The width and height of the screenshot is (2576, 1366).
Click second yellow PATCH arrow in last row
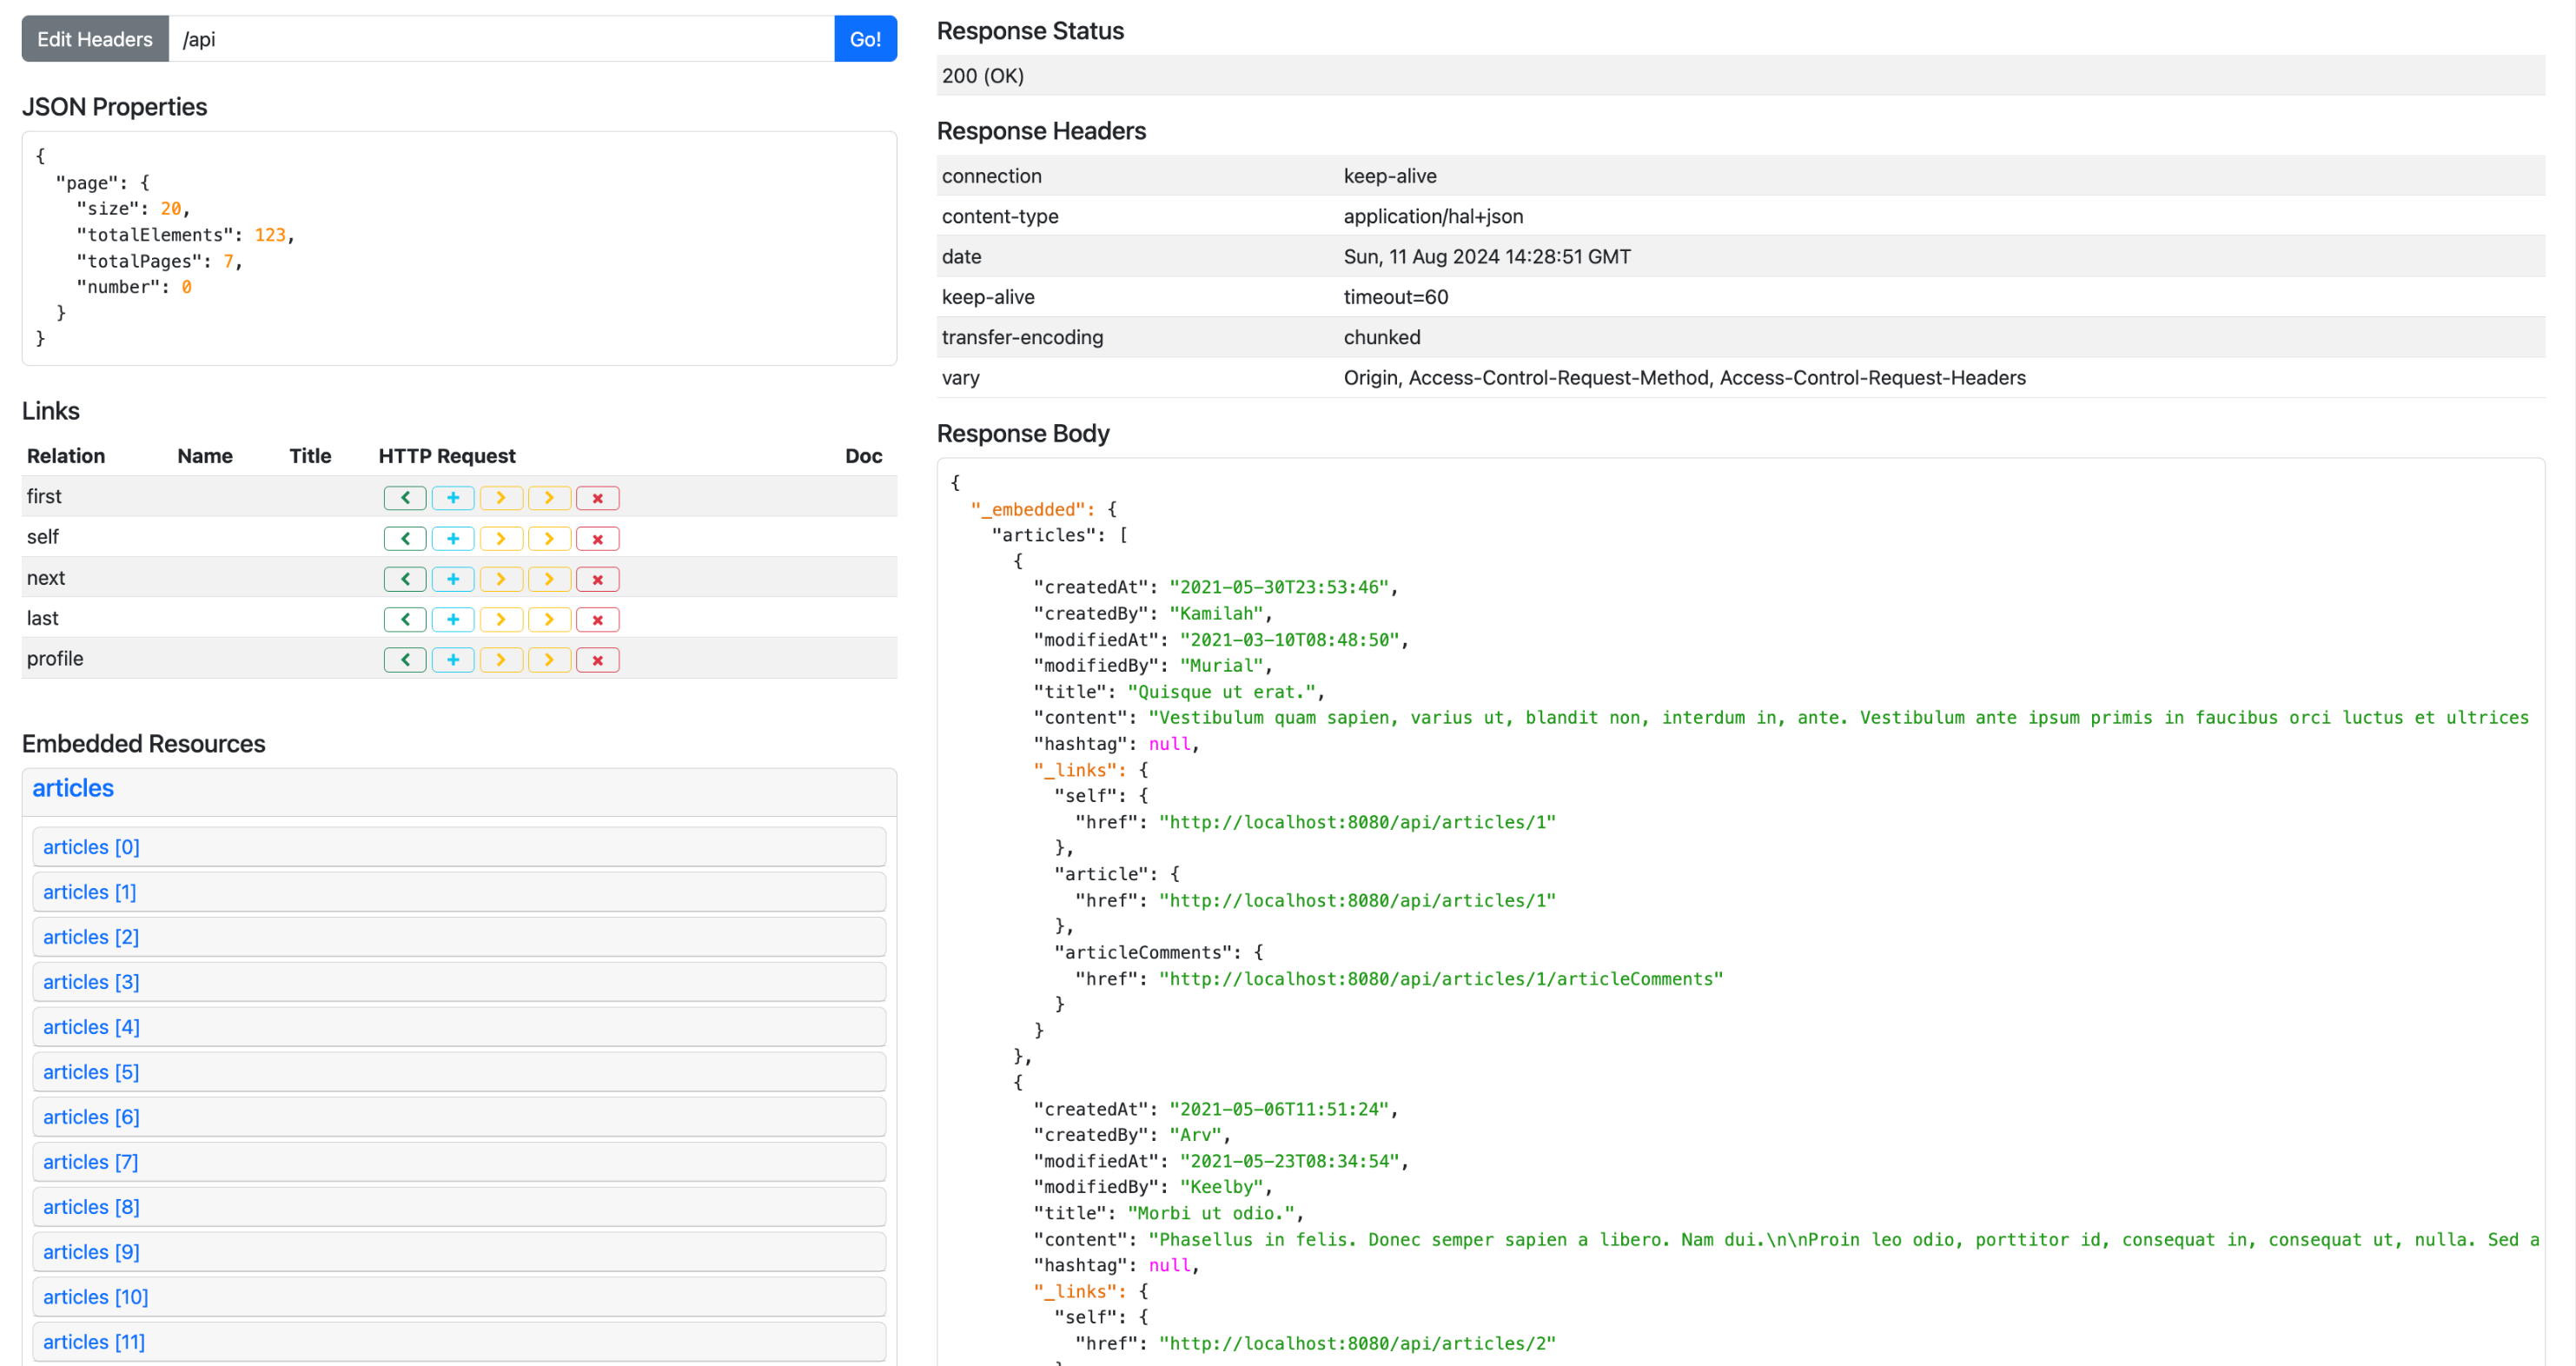pos(549,620)
